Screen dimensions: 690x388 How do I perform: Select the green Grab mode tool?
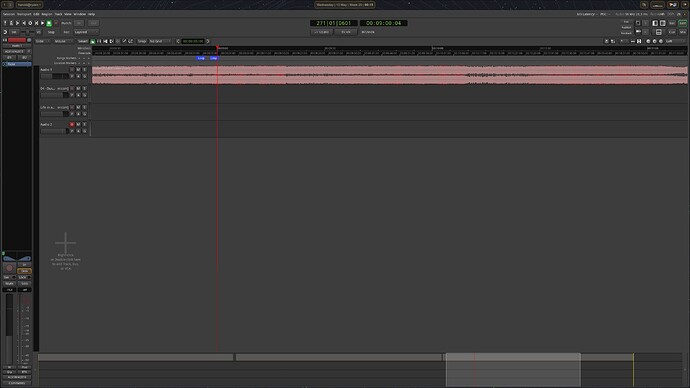(92, 41)
